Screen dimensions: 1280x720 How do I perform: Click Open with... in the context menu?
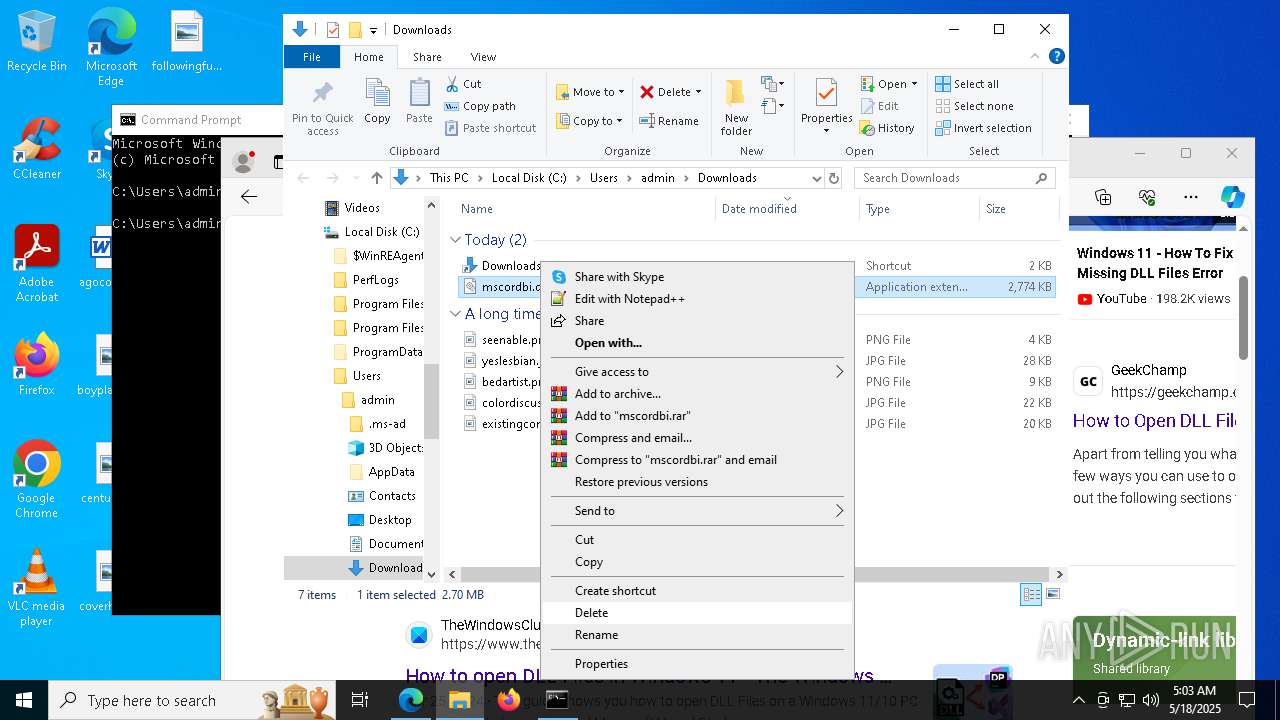[697, 343]
